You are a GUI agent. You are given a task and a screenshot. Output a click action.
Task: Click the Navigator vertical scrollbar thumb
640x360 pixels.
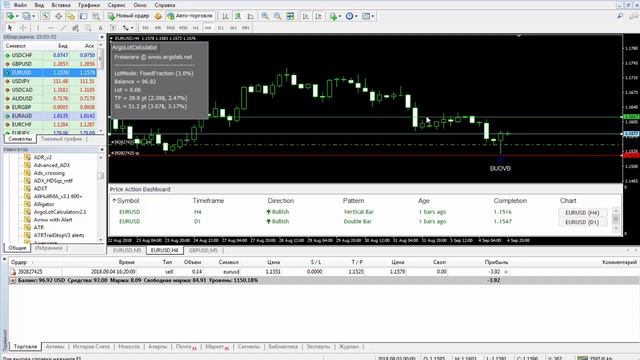[101, 176]
